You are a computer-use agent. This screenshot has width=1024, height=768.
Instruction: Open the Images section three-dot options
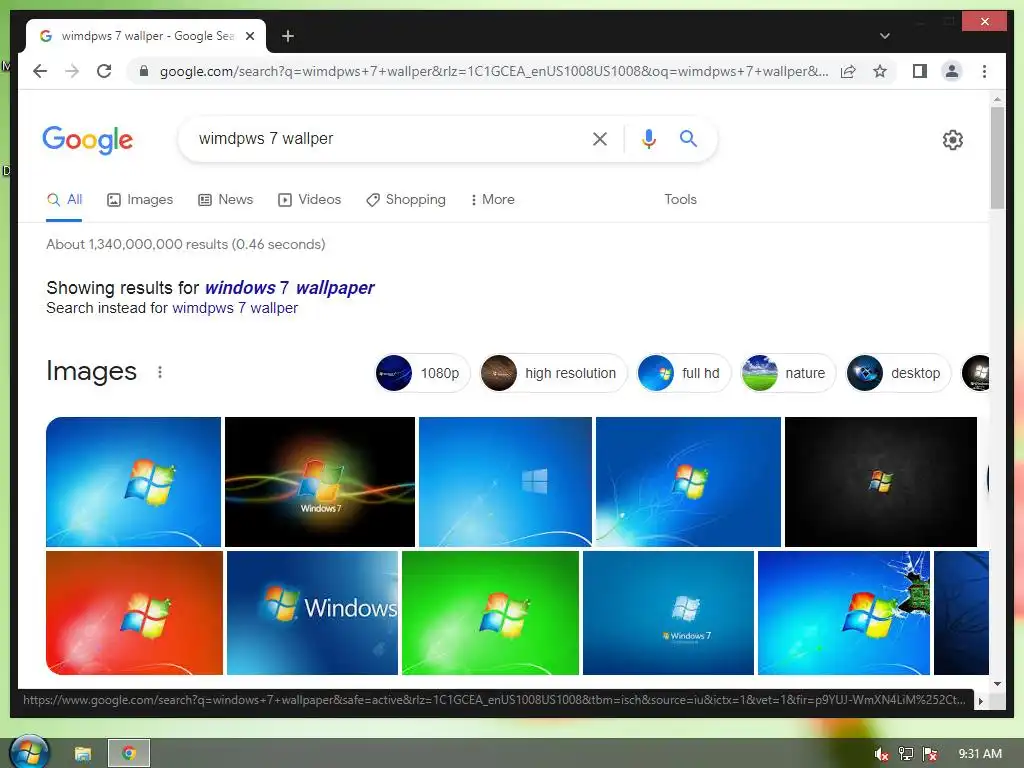coord(160,372)
